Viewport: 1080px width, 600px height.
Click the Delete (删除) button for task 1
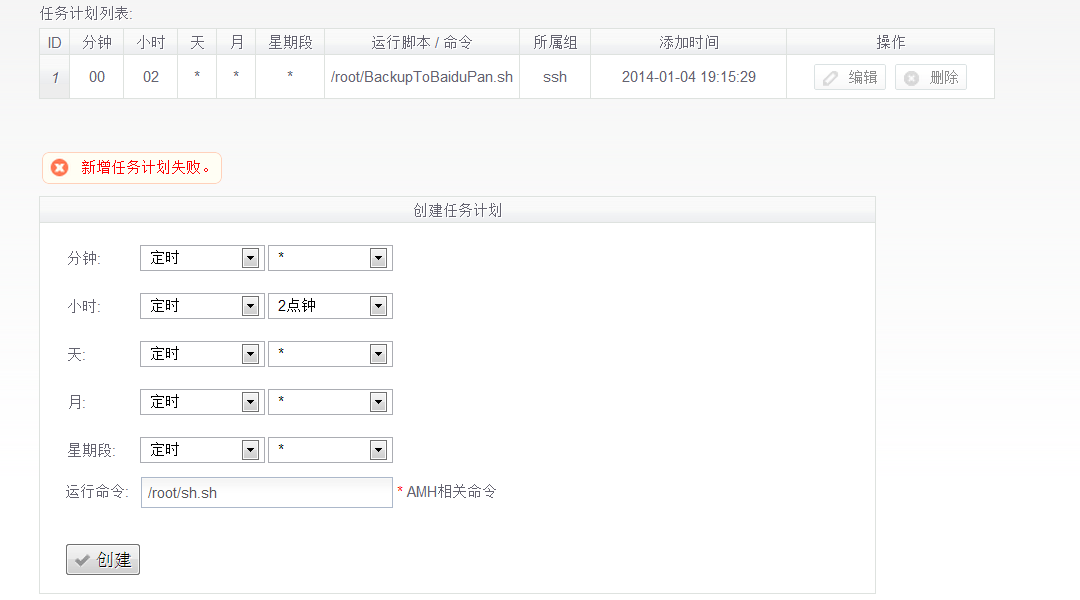tap(930, 78)
